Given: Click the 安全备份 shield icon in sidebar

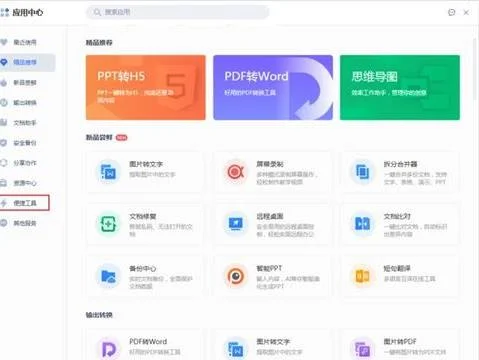Looking at the screenshot, I should [4, 143].
